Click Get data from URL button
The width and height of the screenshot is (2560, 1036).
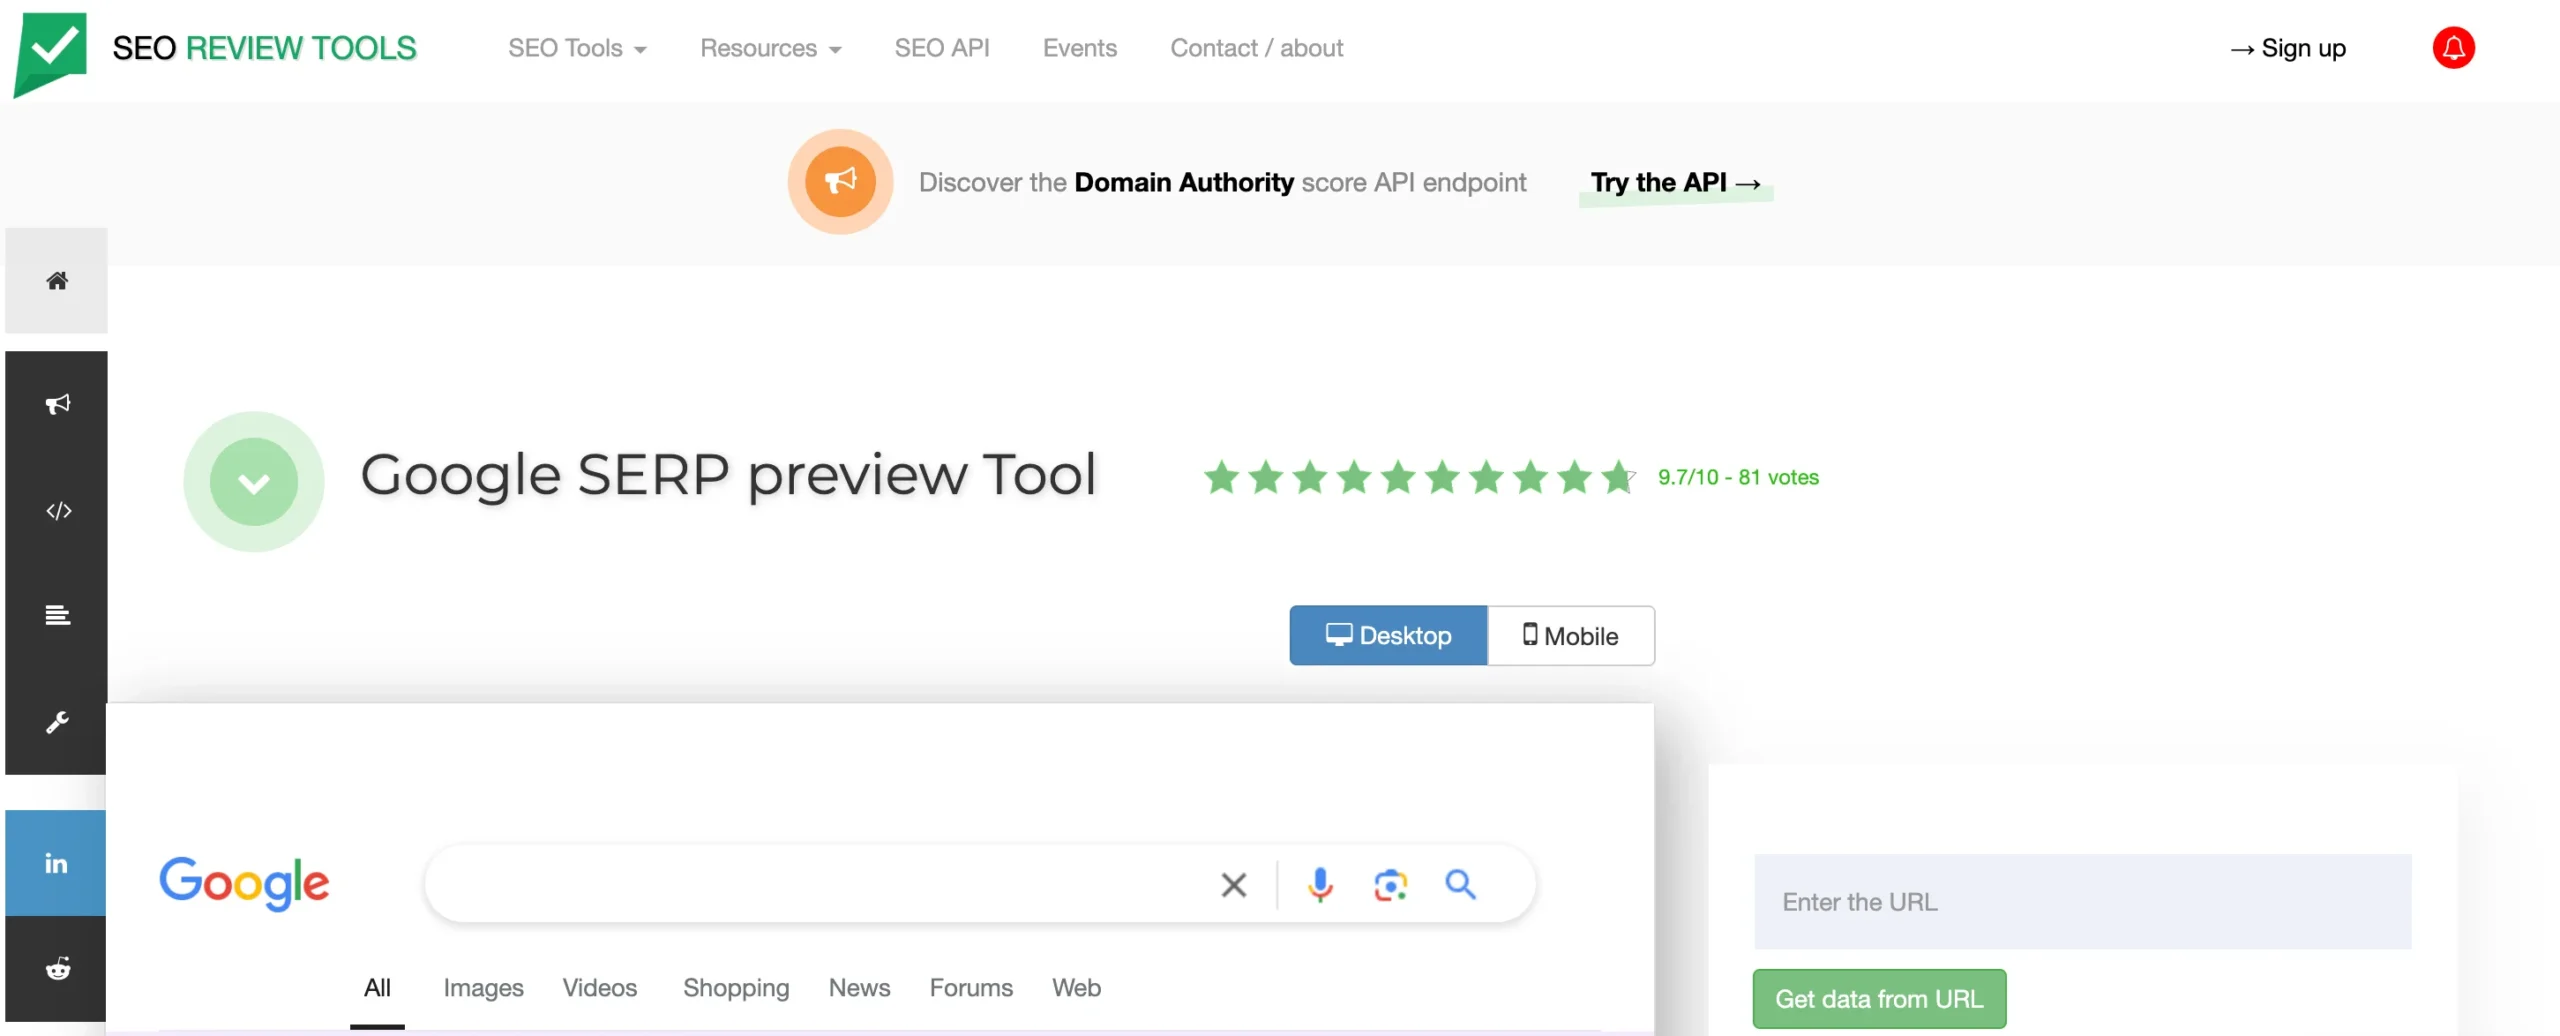click(1879, 999)
